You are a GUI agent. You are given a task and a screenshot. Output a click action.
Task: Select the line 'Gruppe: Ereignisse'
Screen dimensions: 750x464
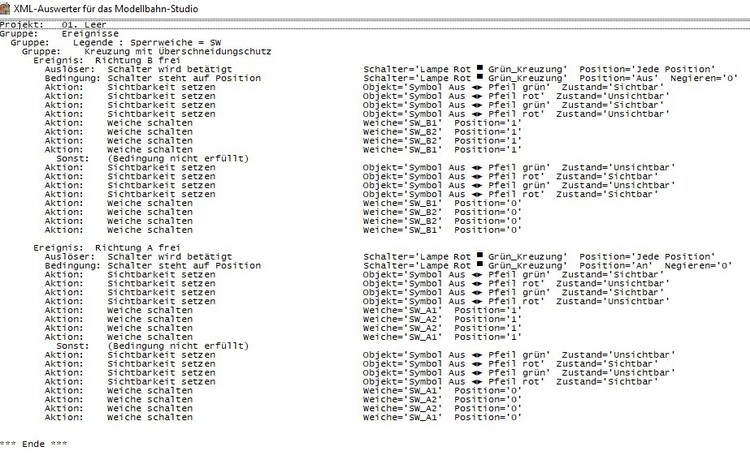click(59, 33)
